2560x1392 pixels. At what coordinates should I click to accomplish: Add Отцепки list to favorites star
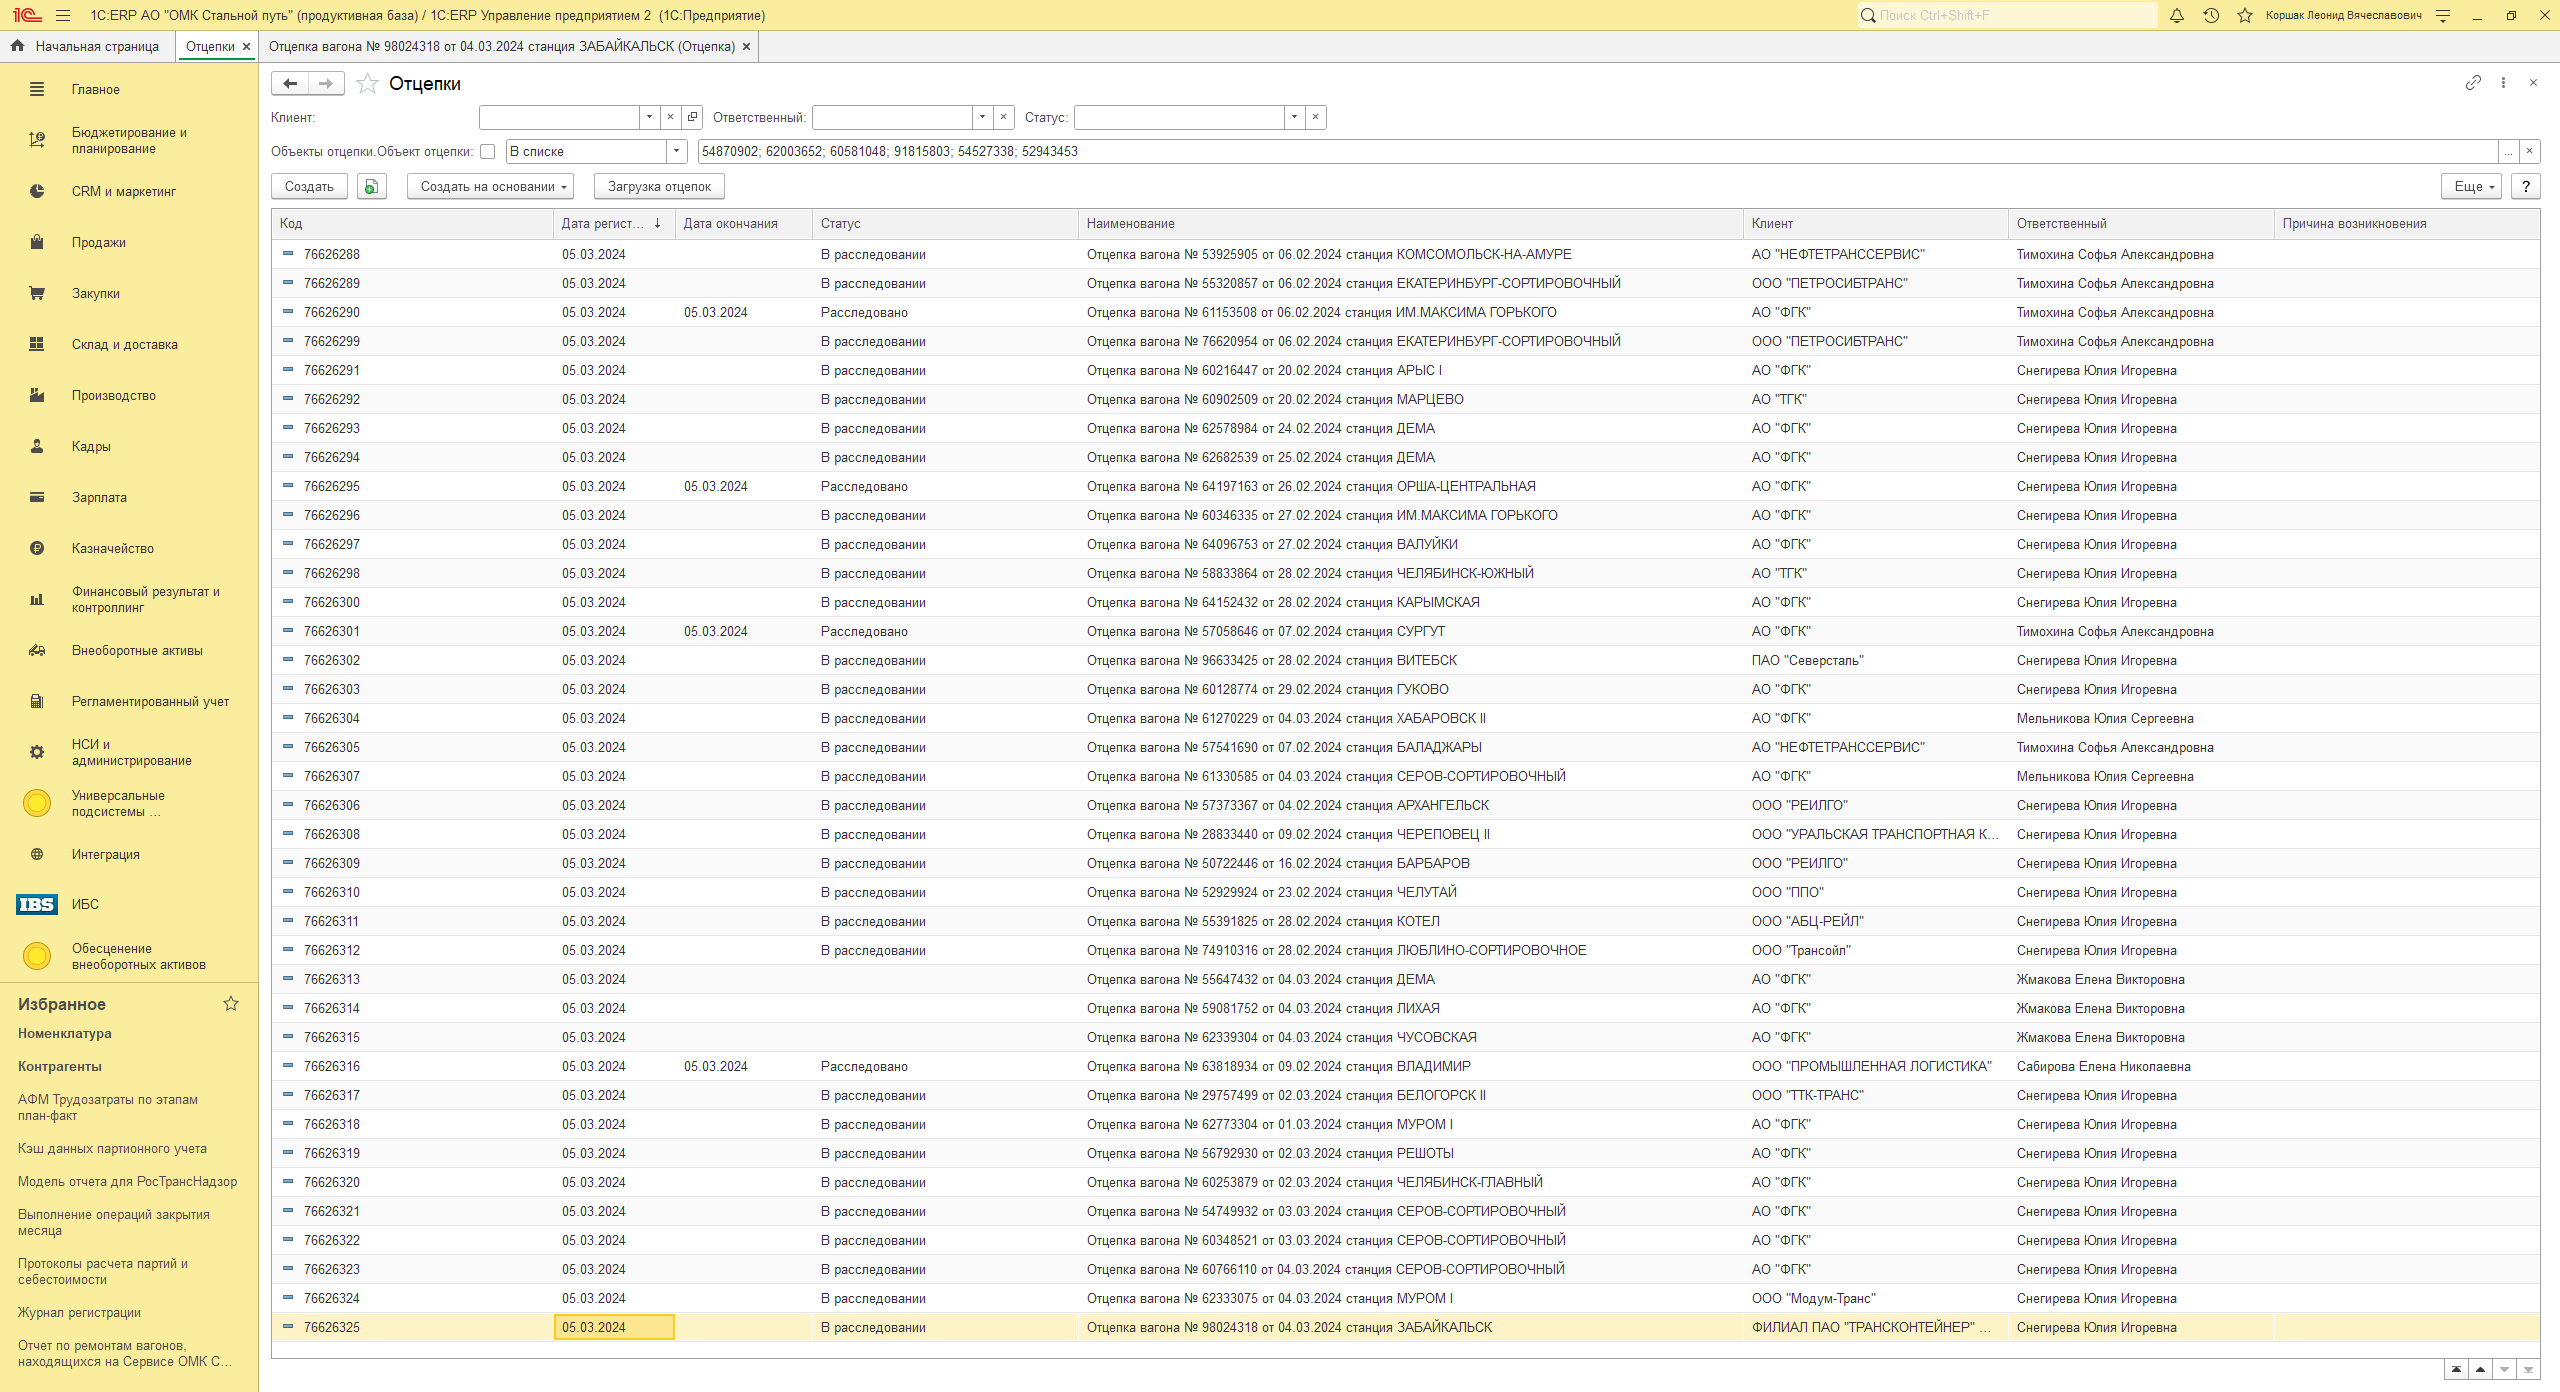coord(367,83)
